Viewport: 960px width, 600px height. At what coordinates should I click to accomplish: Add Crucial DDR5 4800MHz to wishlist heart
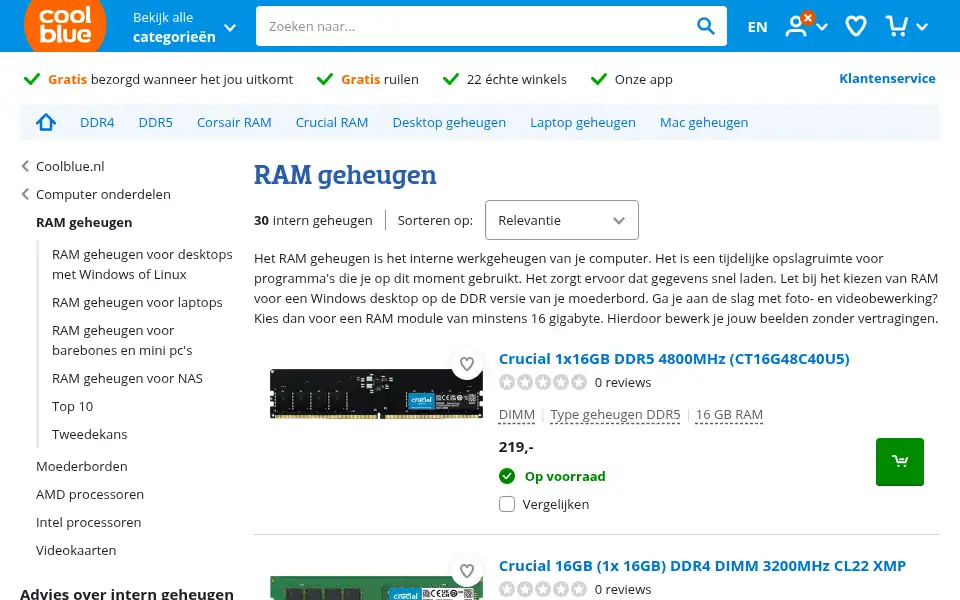(x=467, y=364)
